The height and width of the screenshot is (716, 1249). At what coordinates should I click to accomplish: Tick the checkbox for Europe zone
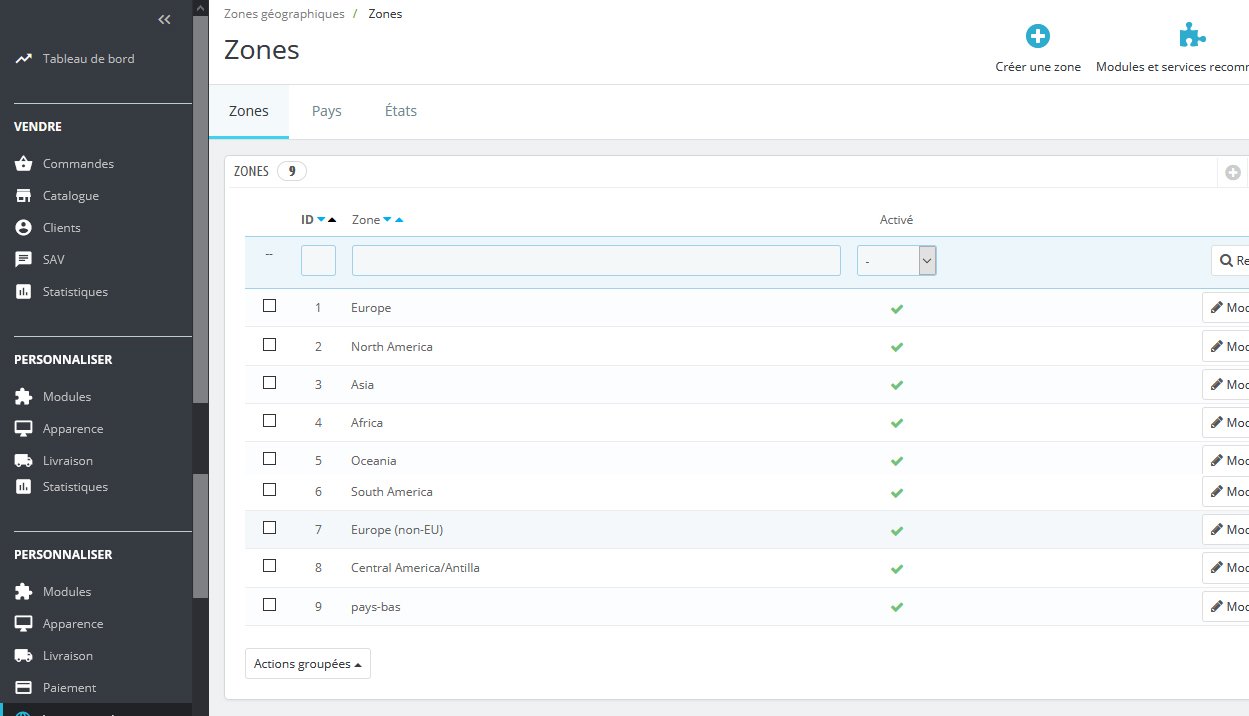tap(269, 306)
